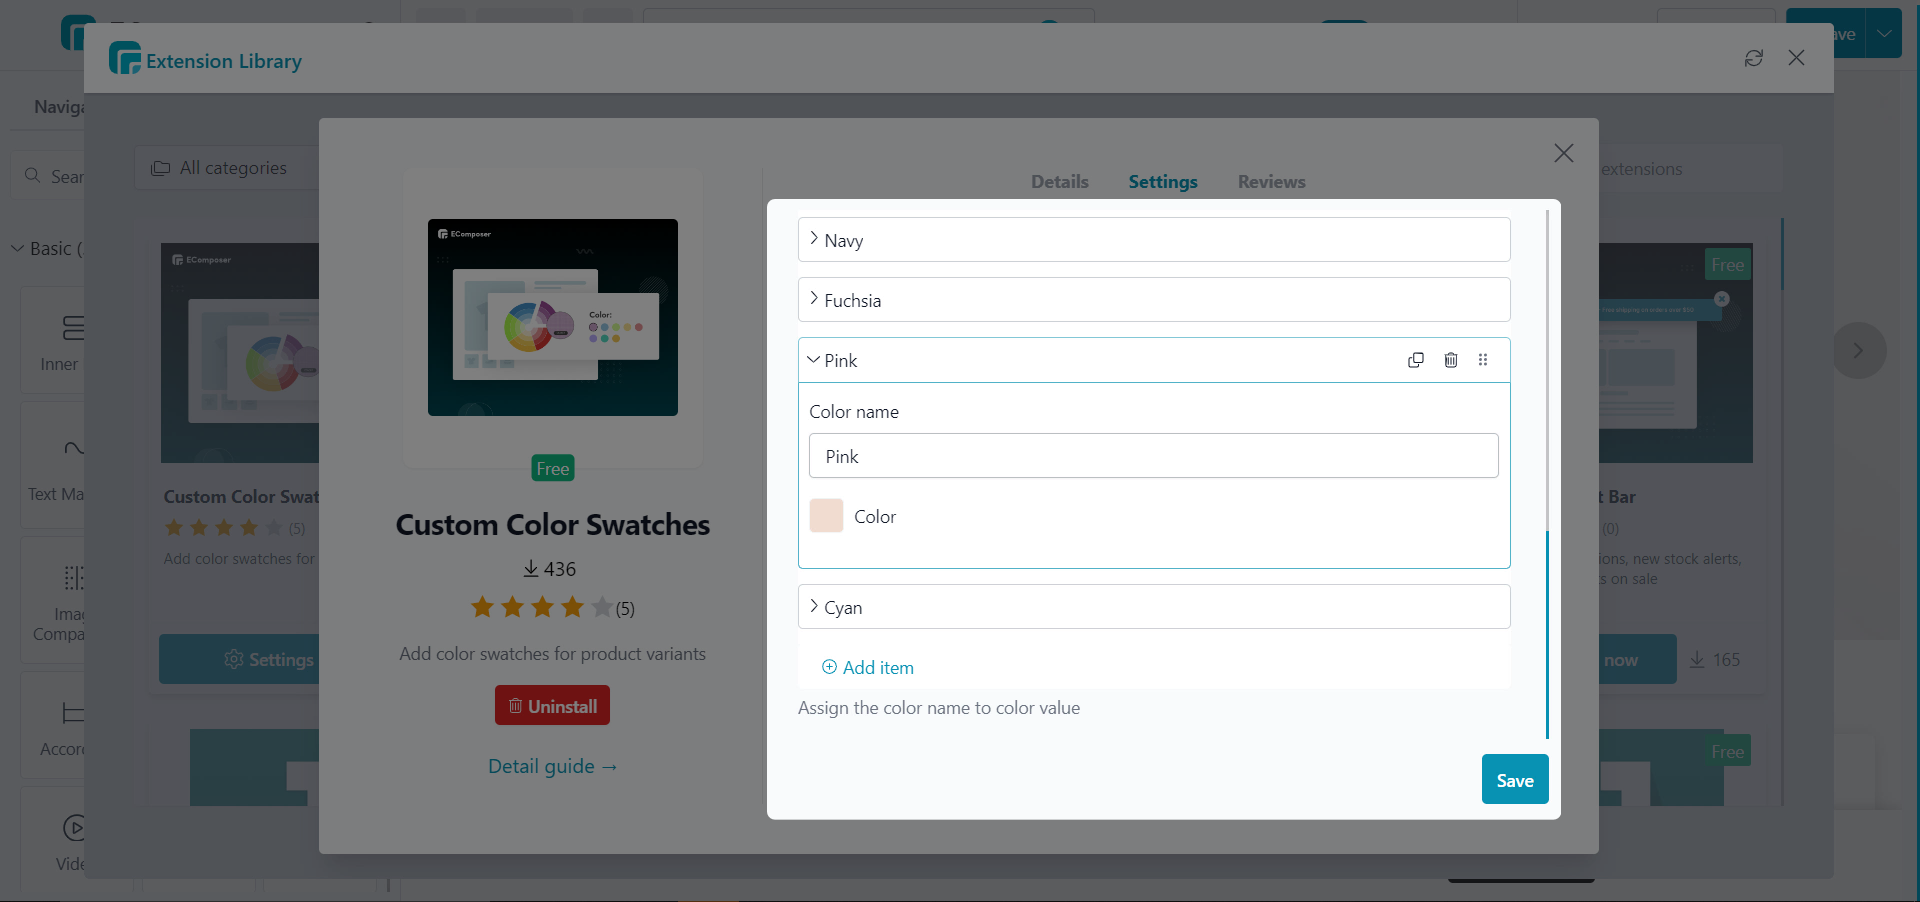1920x902 pixels.
Task: Delete the Pink color item
Action: click(x=1451, y=360)
